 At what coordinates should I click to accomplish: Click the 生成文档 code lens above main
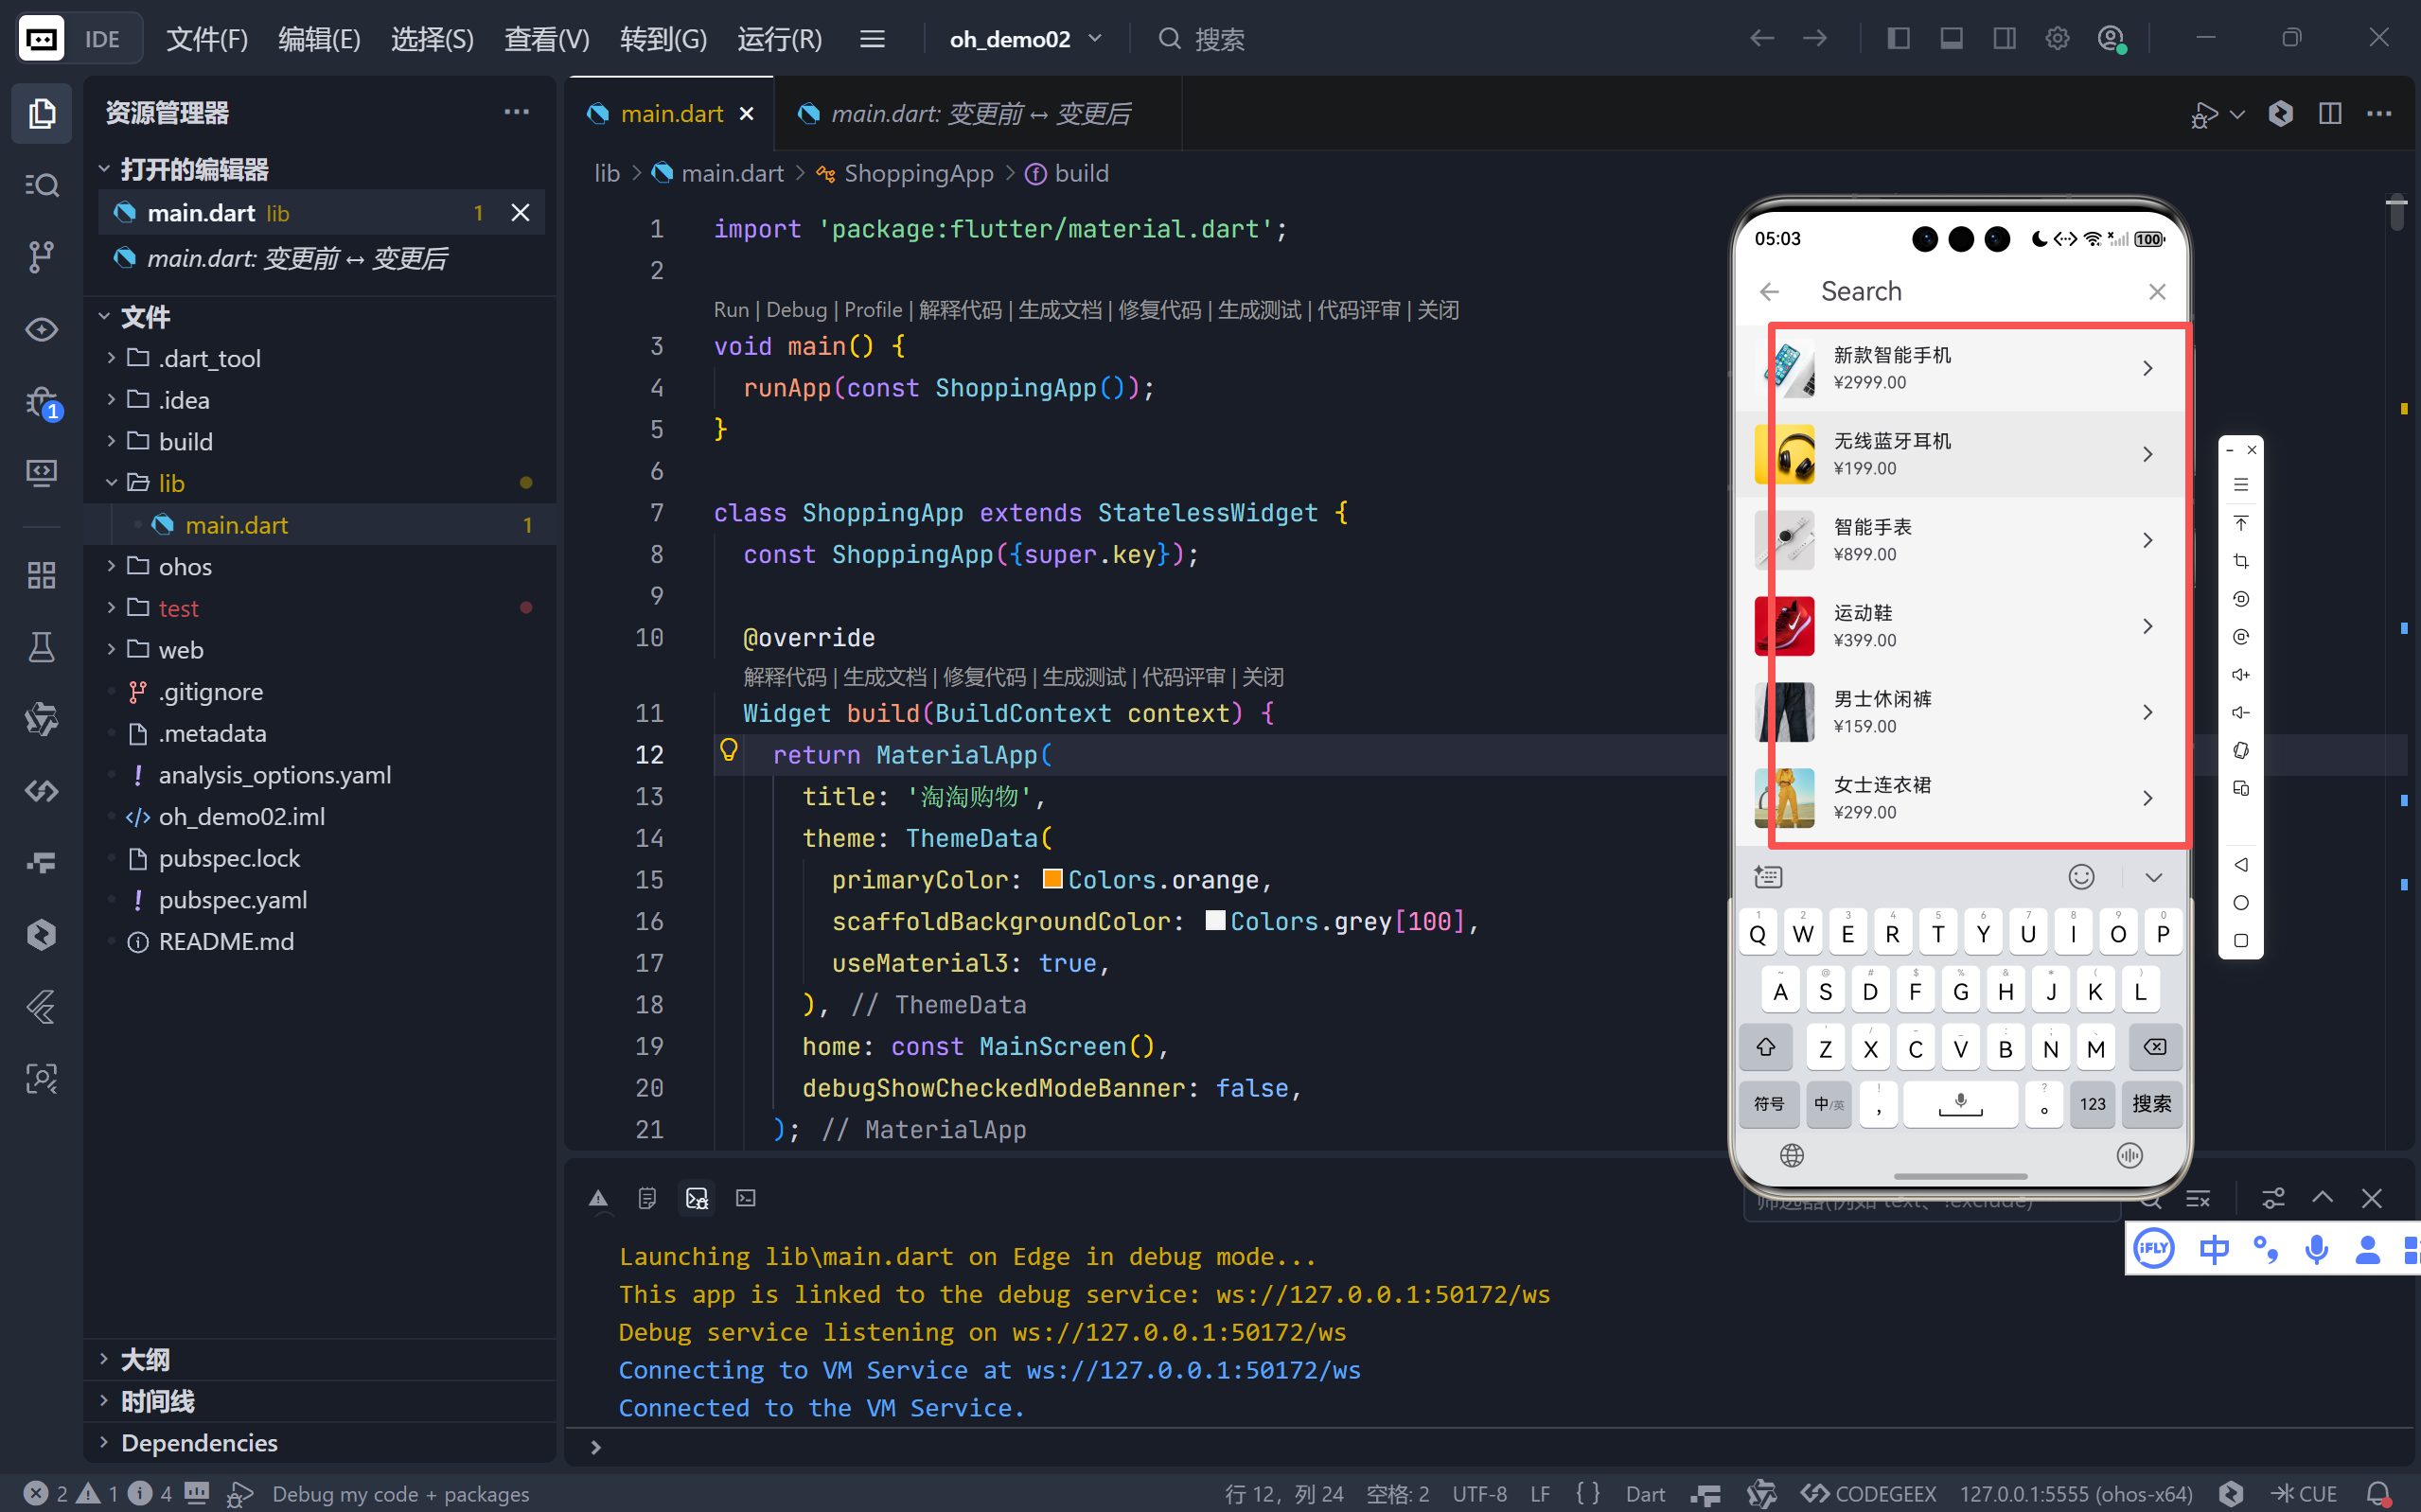click(1059, 310)
